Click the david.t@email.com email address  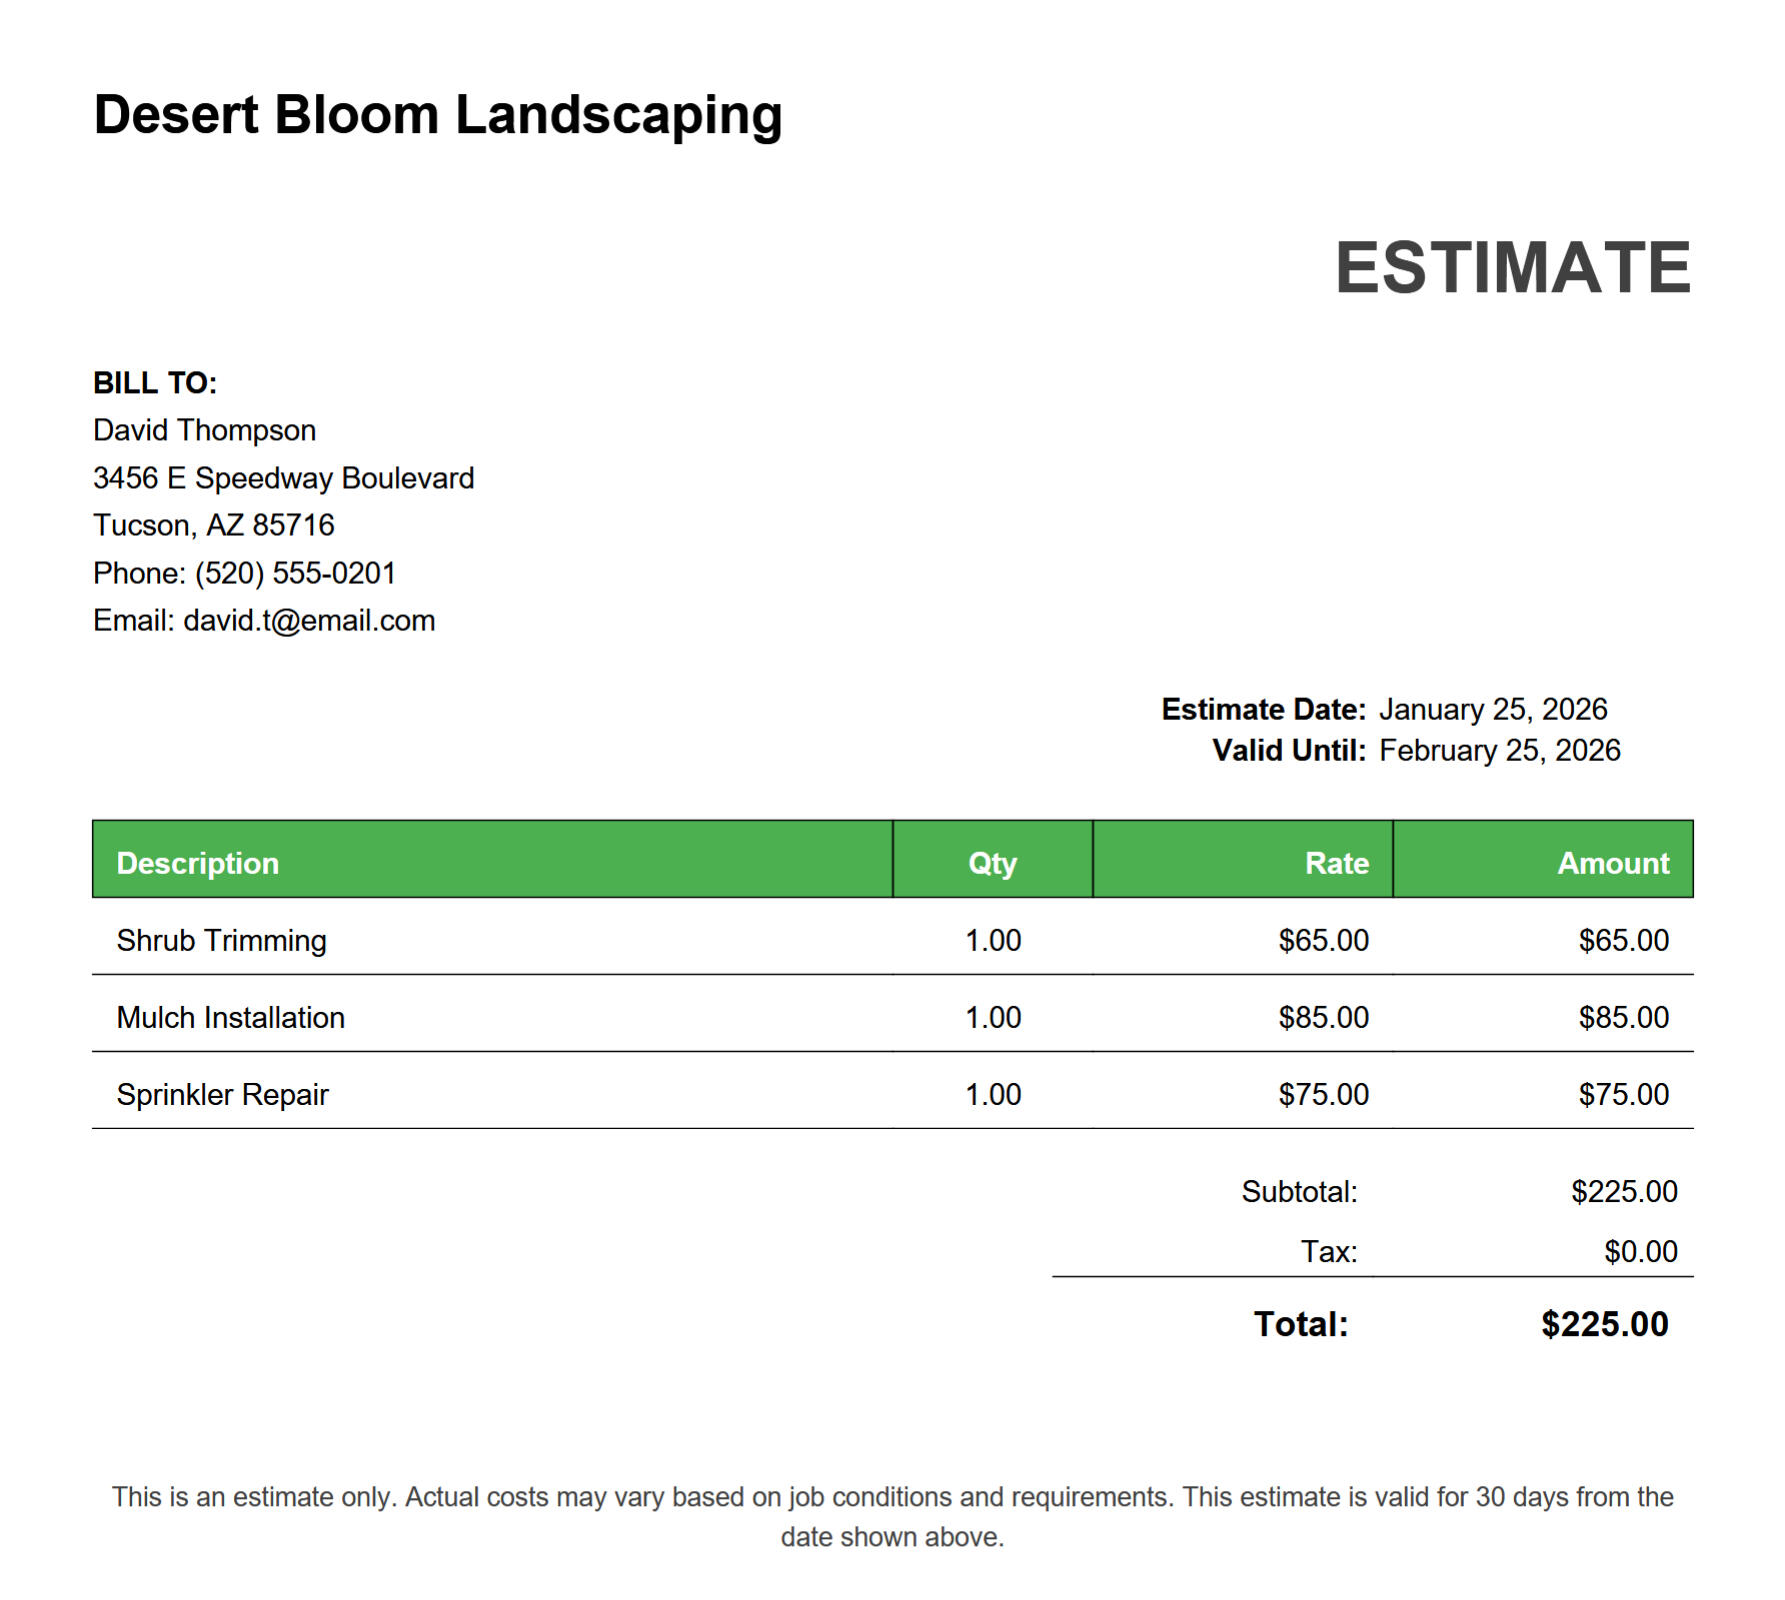309,621
